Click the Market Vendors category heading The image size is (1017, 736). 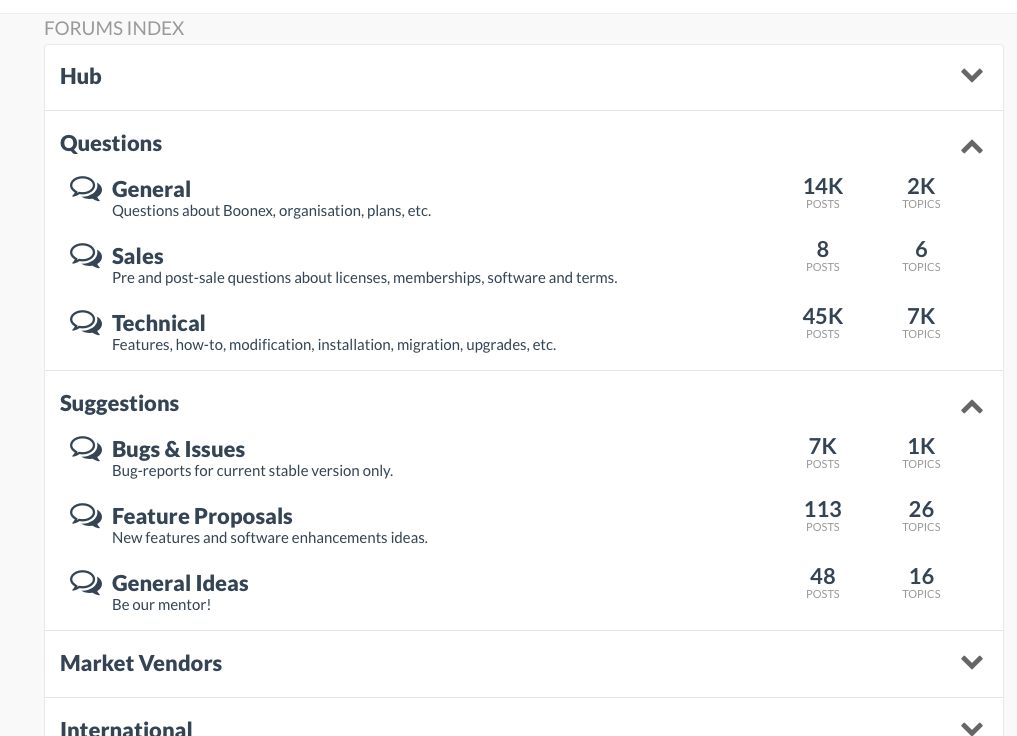click(x=141, y=663)
